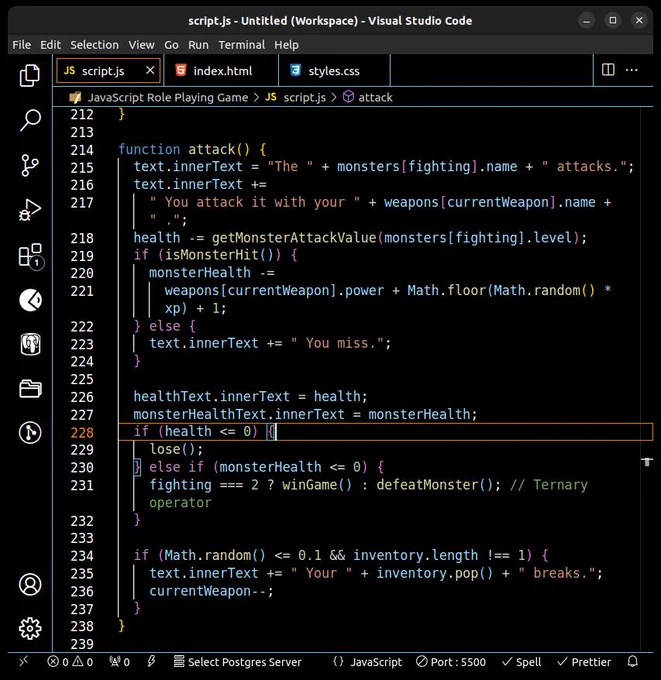Click the ports forwarded 0 indicator
This screenshot has width=661, height=680.
click(x=119, y=662)
